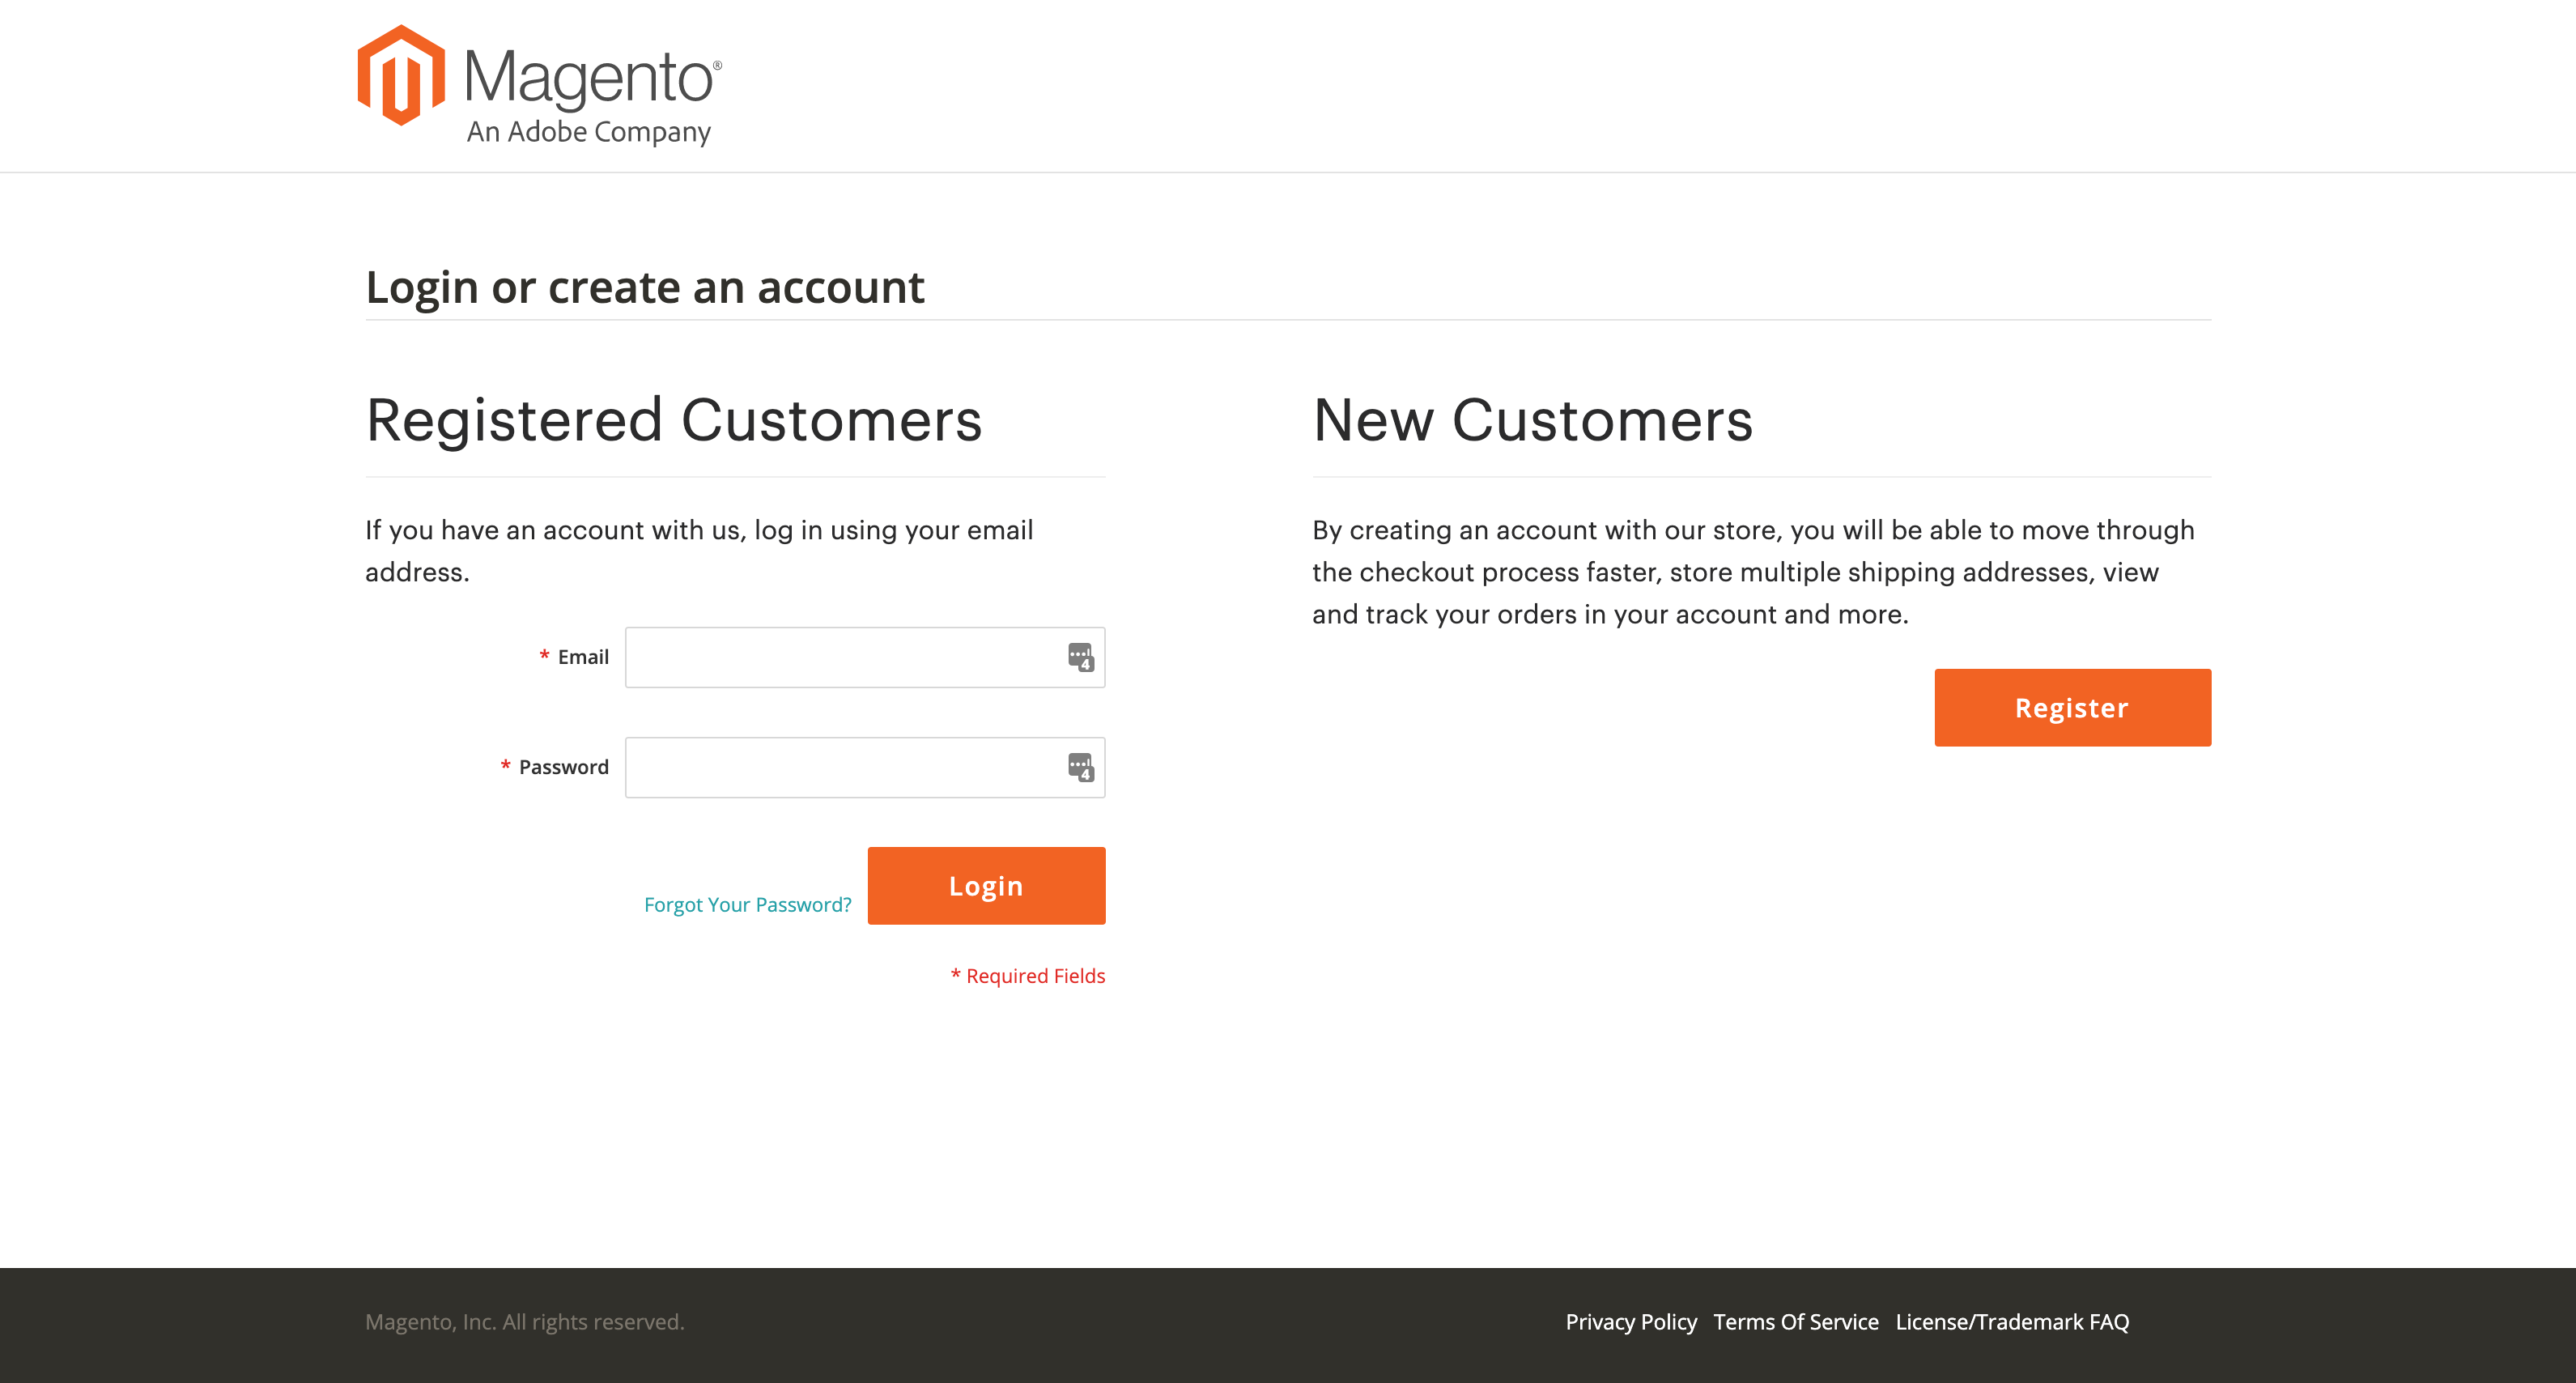Open the Privacy Policy footer link

pos(1631,1322)
